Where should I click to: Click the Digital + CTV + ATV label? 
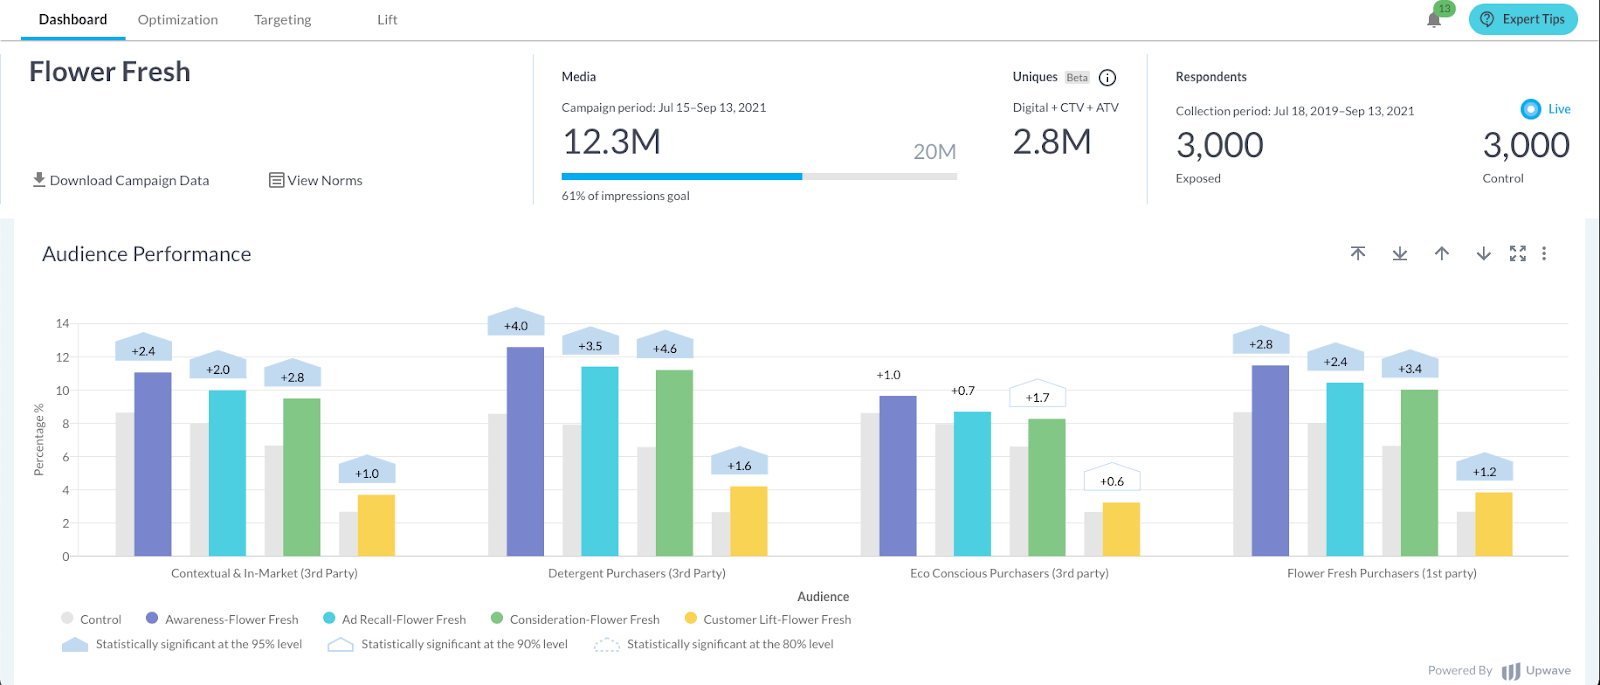point(1066,108)
